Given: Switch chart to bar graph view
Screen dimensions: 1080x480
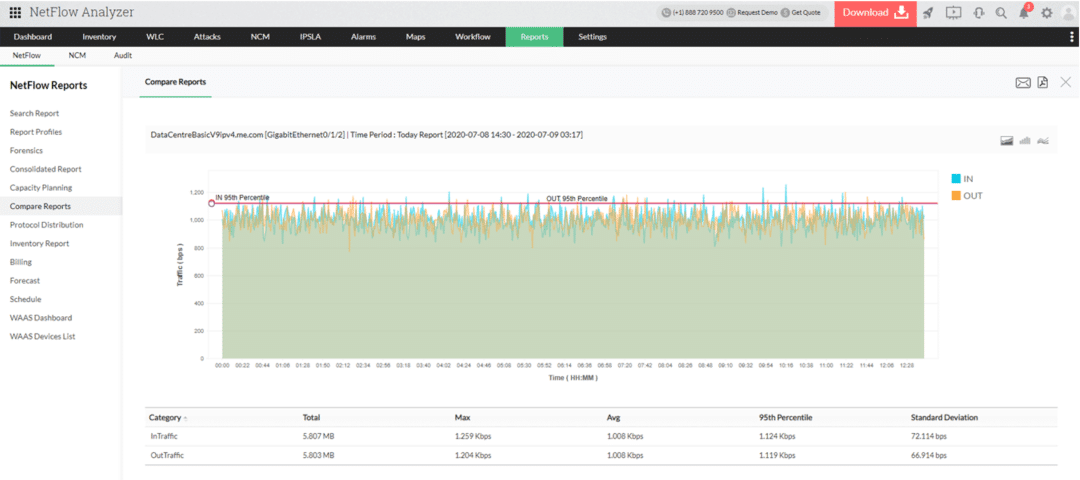Looking at the screenshot, I should coord(1025,141).
